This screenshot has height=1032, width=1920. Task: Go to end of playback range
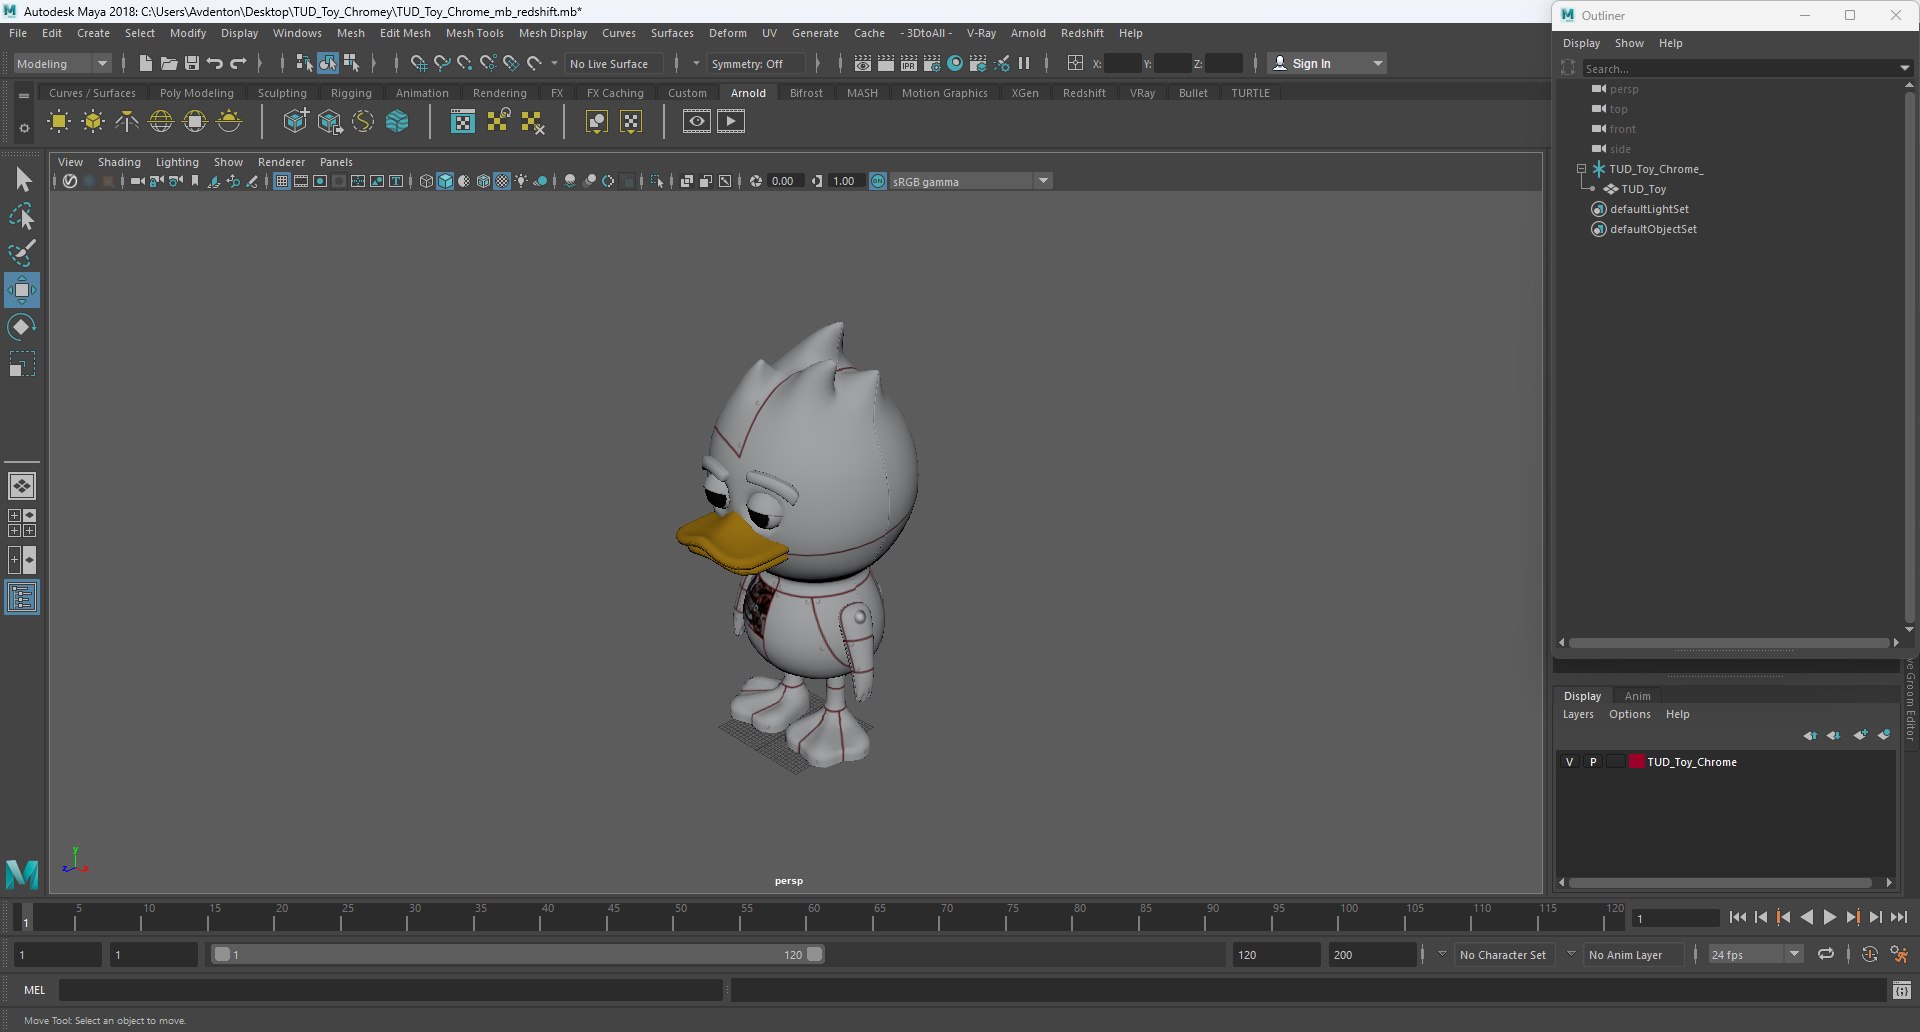[x=1898, y=917]
